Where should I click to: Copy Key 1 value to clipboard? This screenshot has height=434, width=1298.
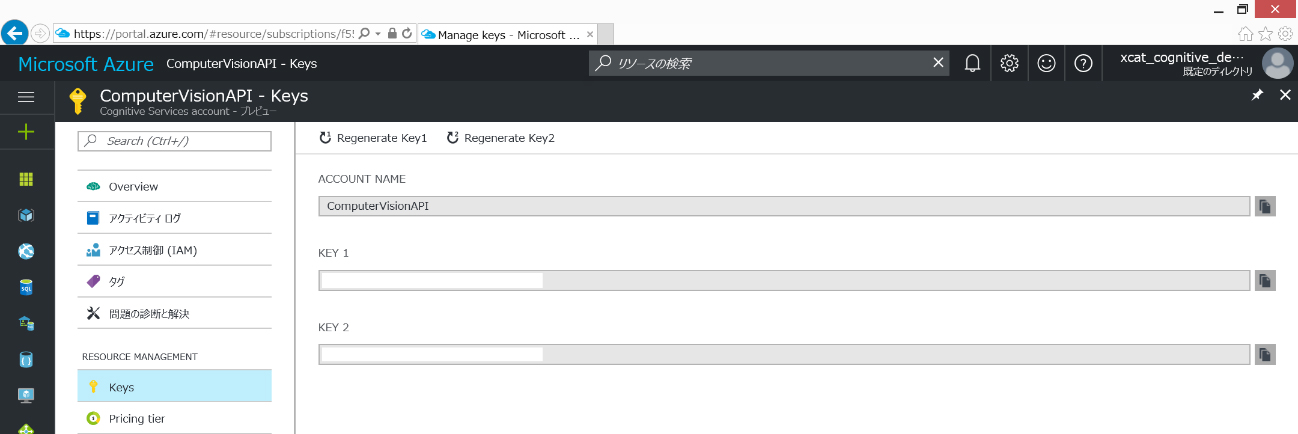pyautogui.click(x=1265, y=280)
